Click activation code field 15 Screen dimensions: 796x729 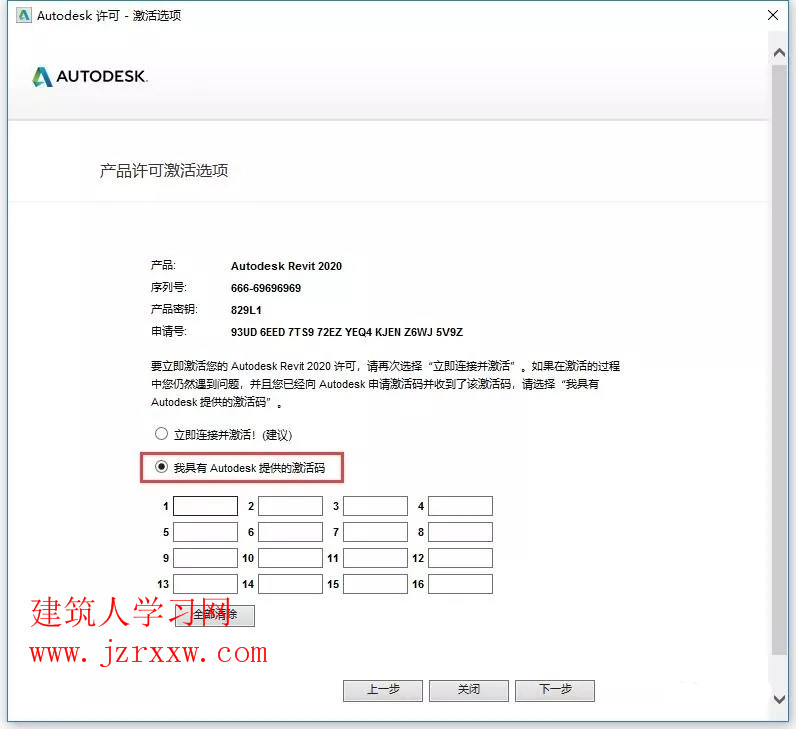click(x=375, y=584)
